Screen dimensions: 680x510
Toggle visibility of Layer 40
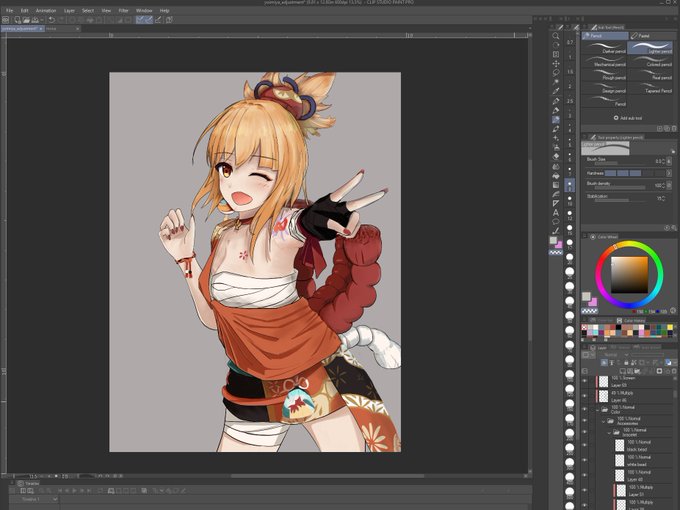(585, 475)
